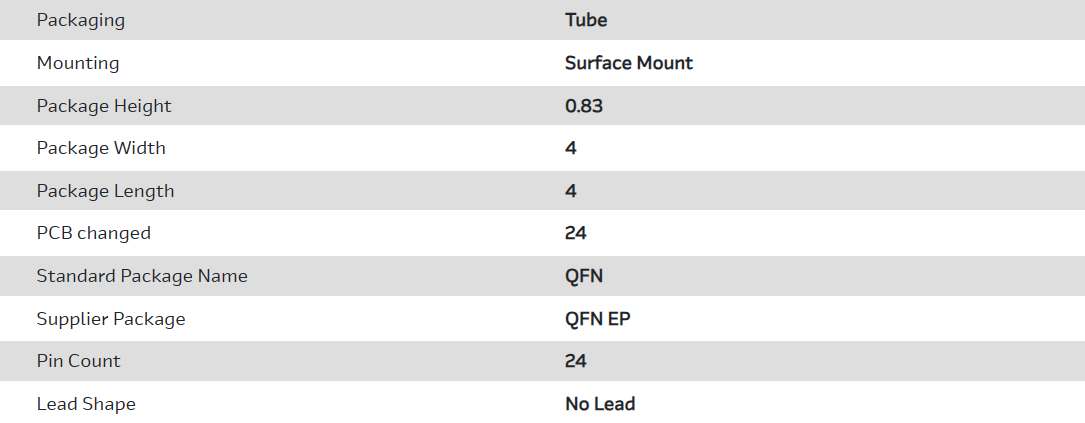Select the Tube packaging value
This screenshot has height=423, width=1085.
[x=586, y=20]
